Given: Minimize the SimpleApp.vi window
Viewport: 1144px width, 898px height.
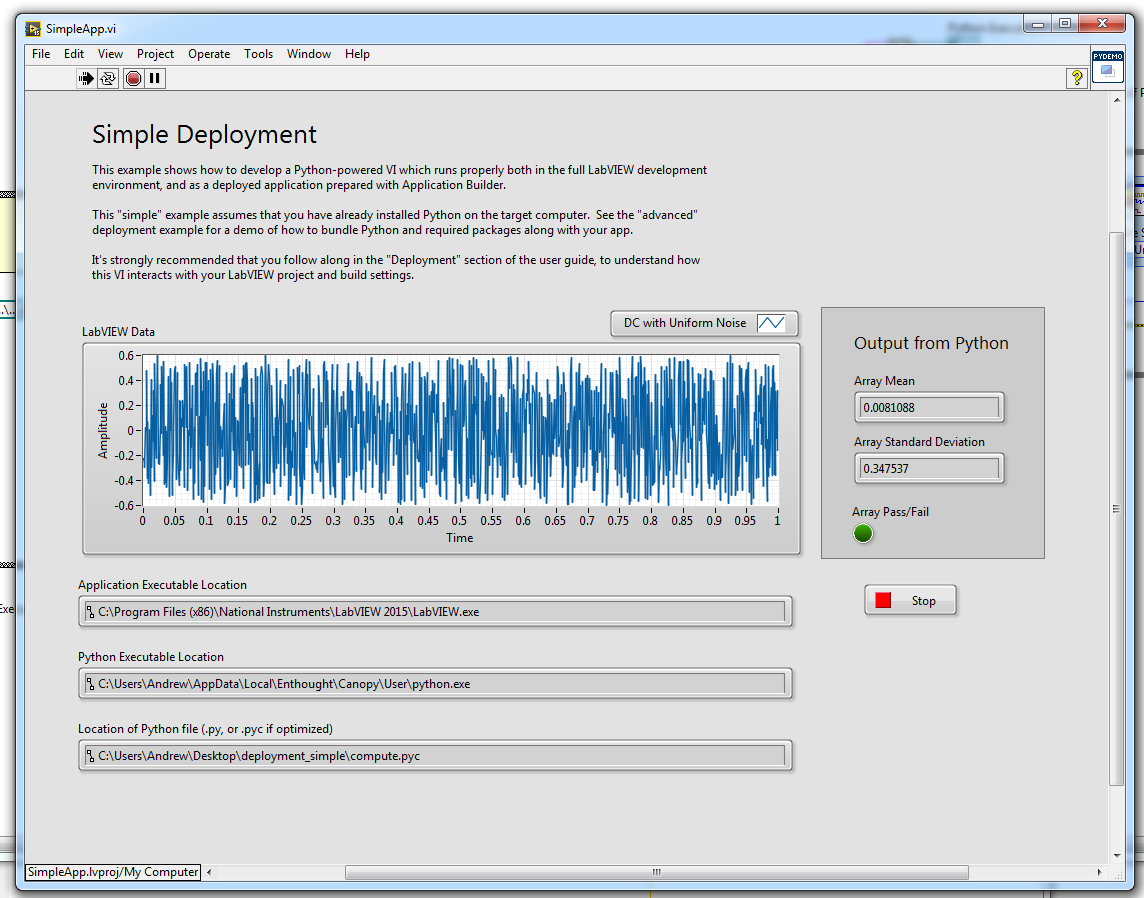Looking at the screenshot, I should (x=1038, y=24).
